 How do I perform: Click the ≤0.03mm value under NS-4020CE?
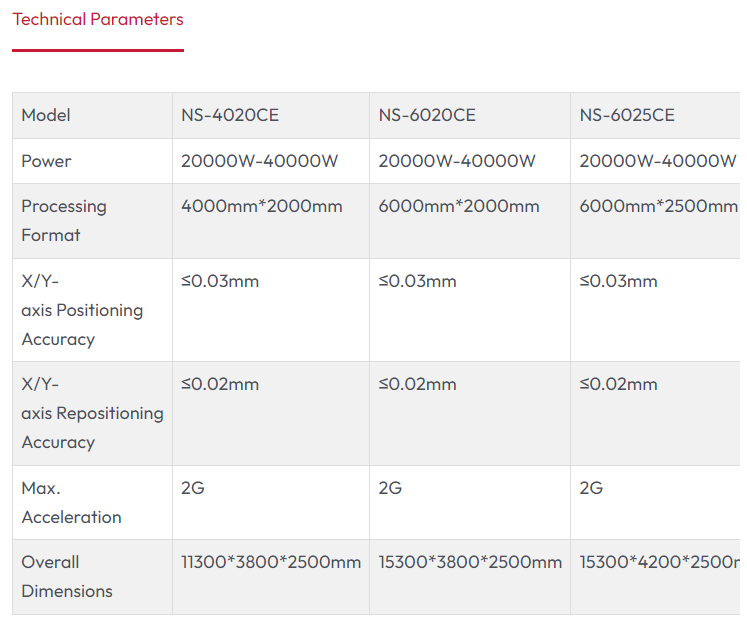(x=220, y=281)
